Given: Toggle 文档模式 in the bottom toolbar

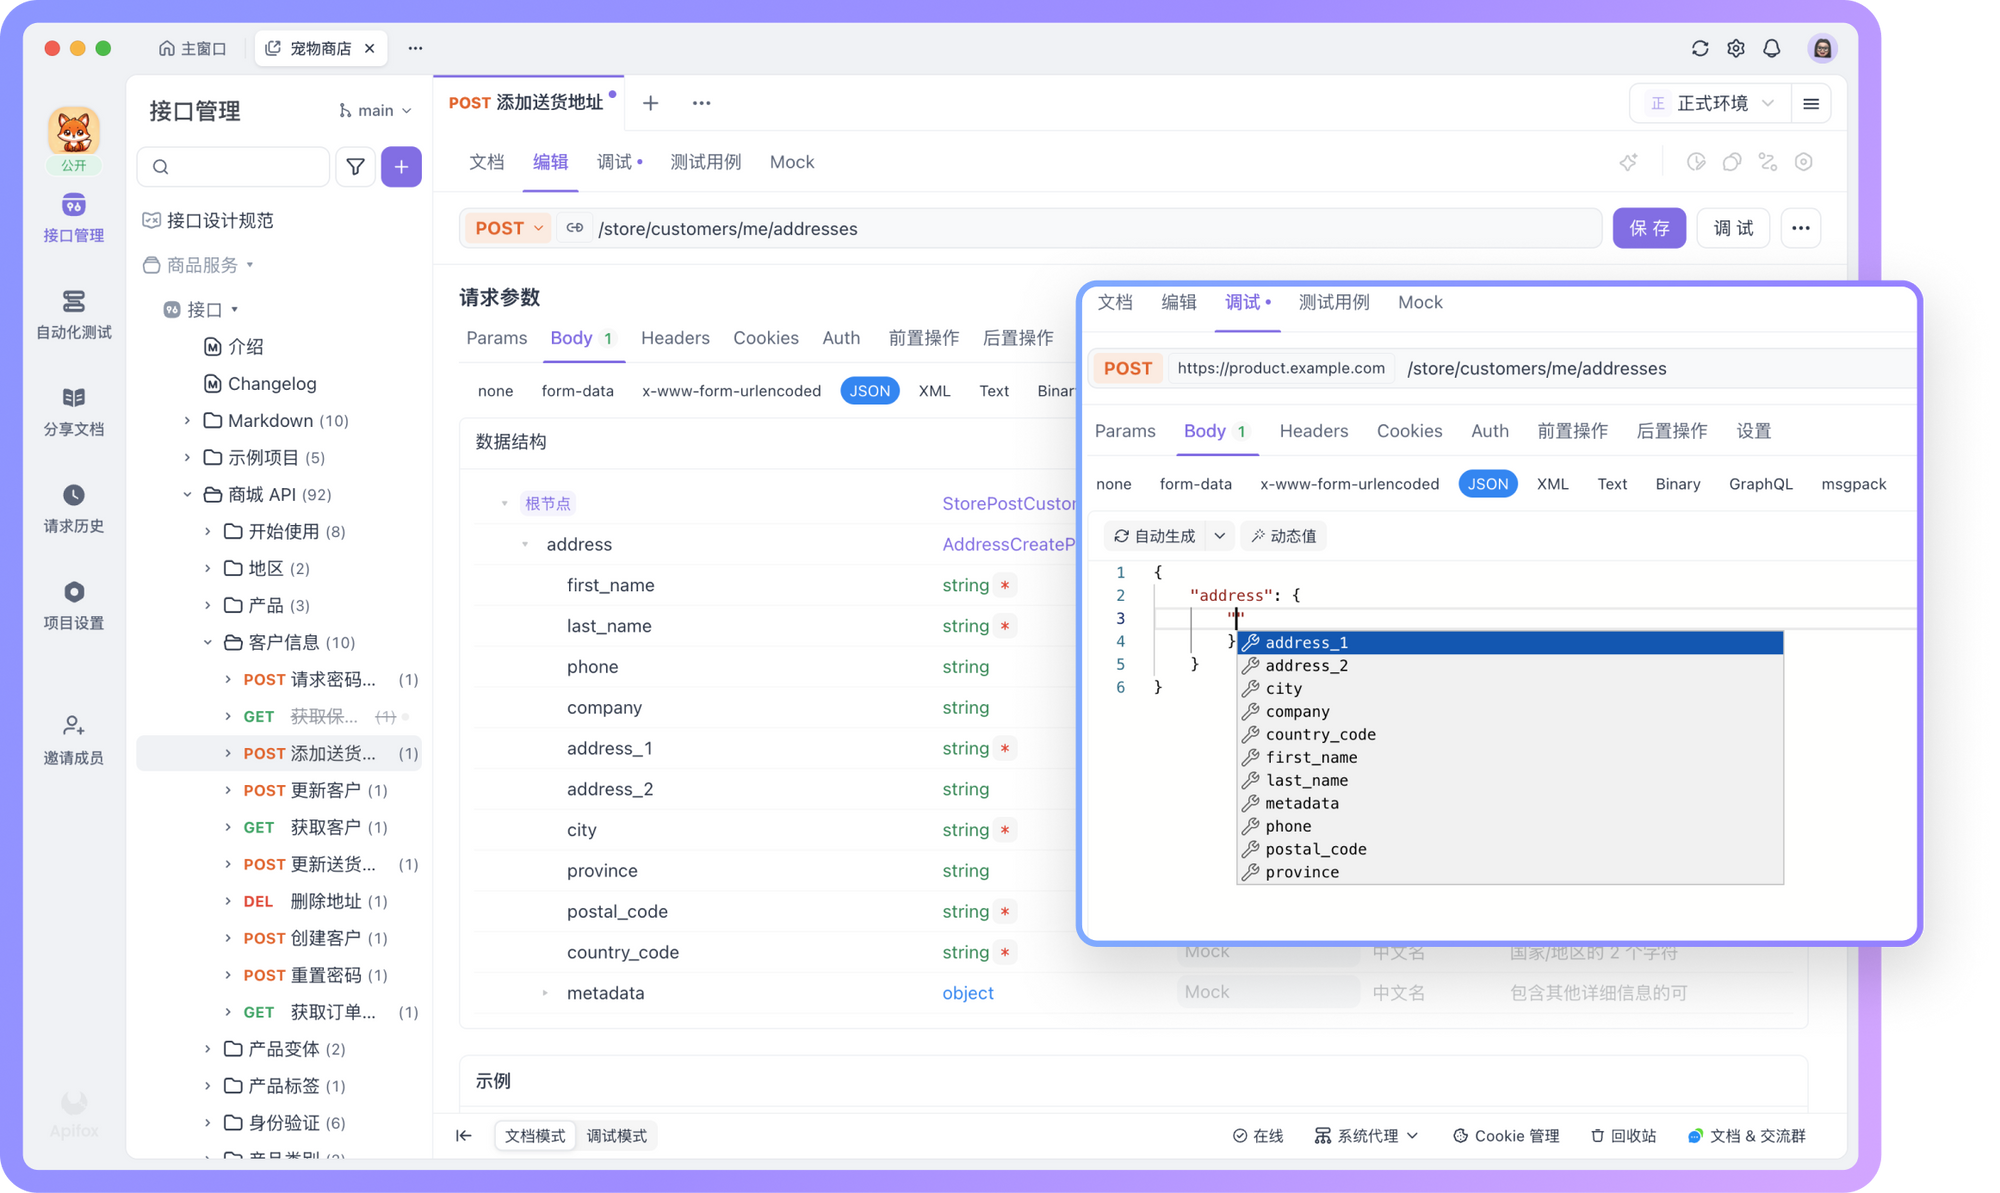Looking at the screenshot, I should (535, 1135).
